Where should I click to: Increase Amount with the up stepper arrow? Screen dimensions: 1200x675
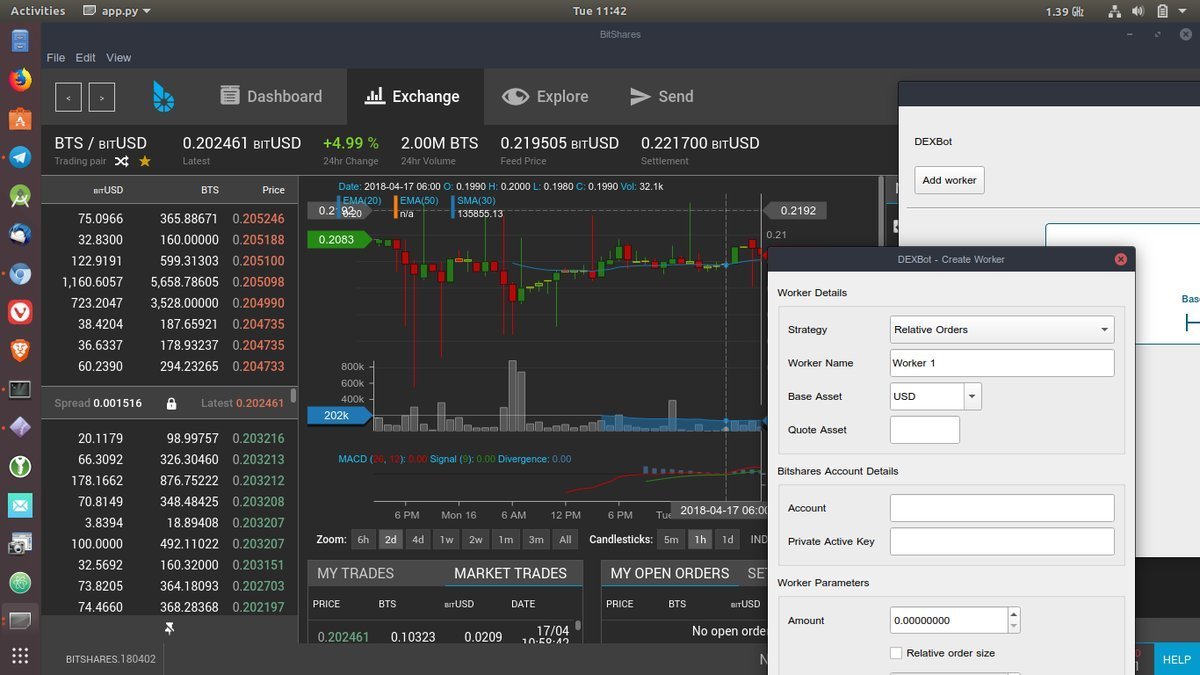tap(1014, 614)
